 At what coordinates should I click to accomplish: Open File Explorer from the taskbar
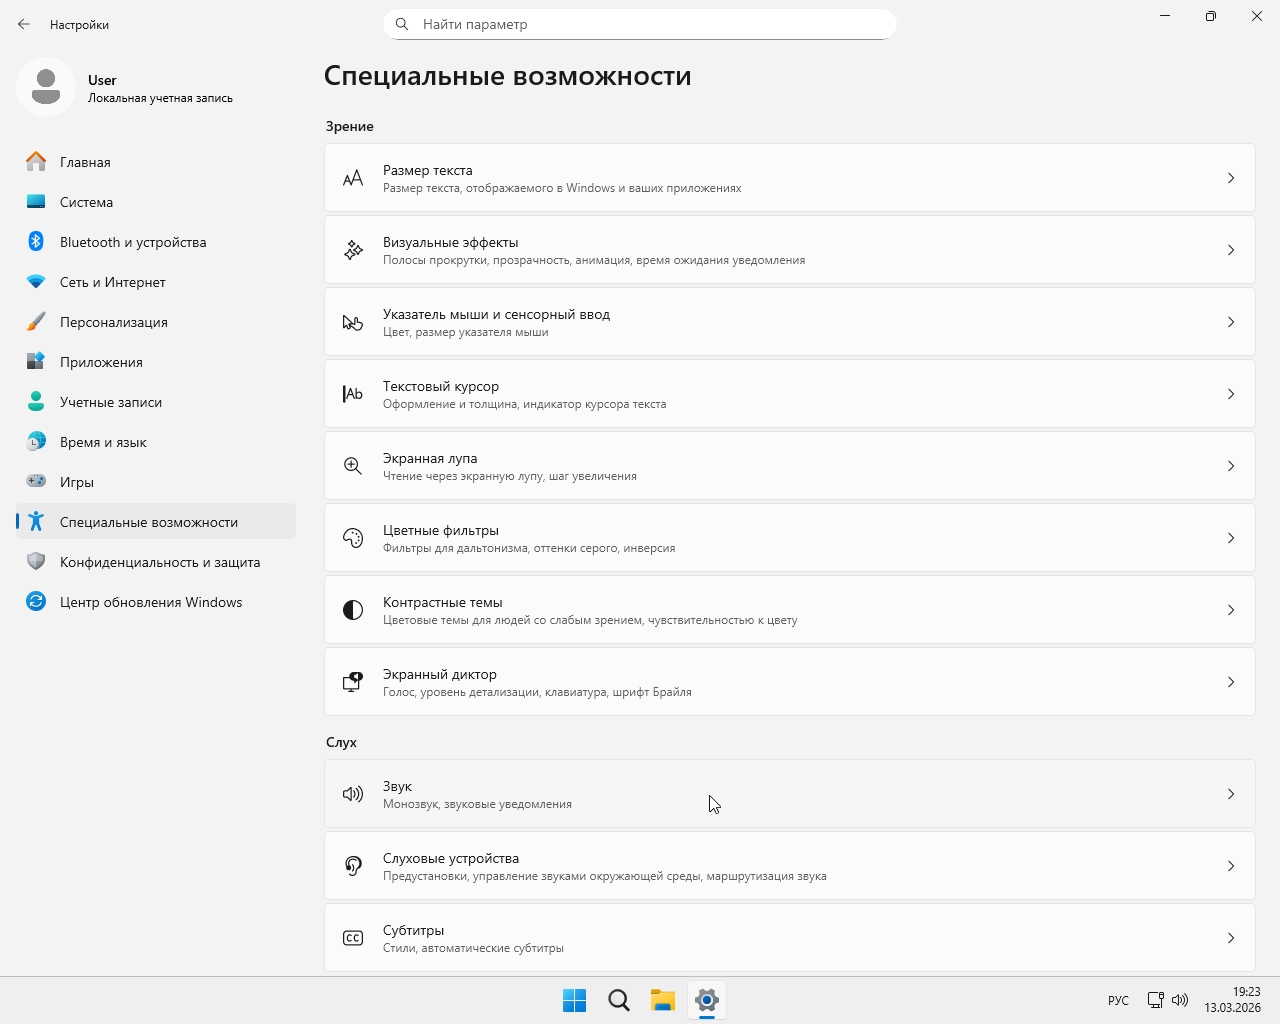click(663, 1000)
